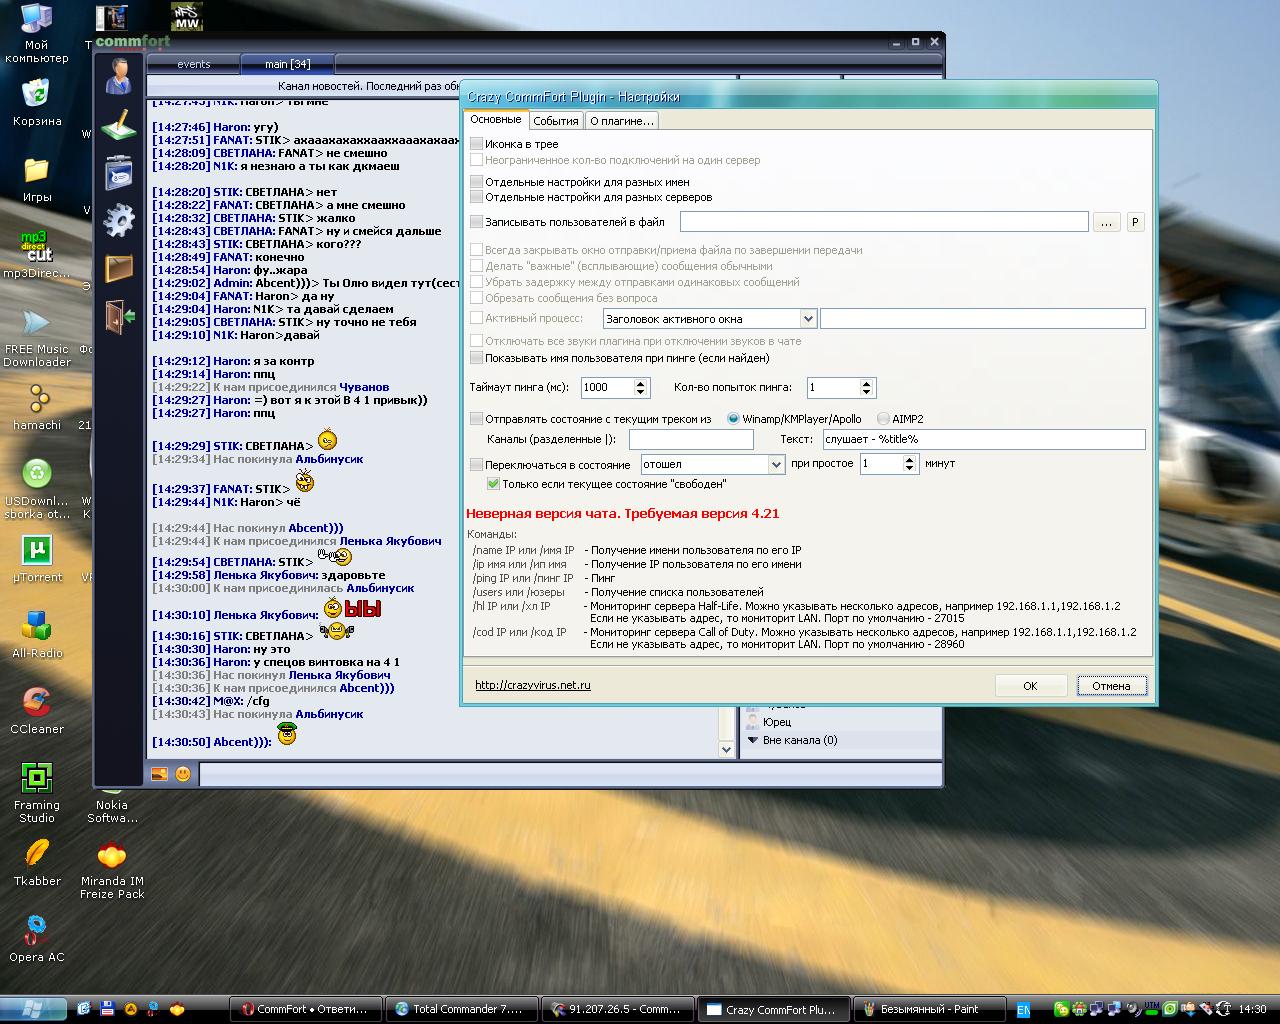This screenshot has height=1024, width=1280.
Task: Click the exit door icon in sidebar
Action: pos(119,316)
